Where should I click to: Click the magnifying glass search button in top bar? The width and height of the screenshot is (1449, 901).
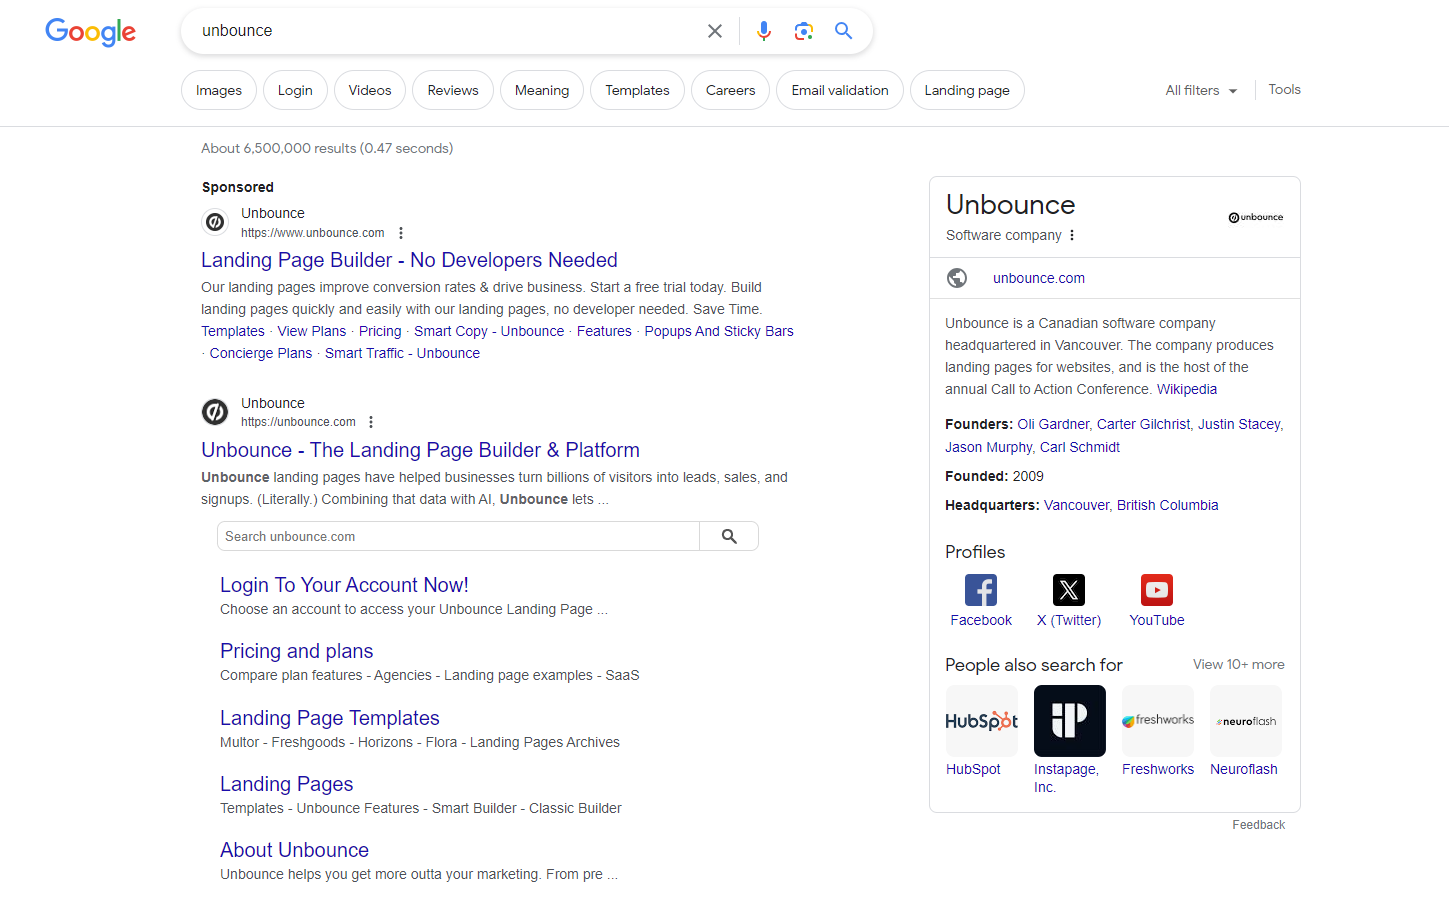pyautogui.click(x=844, y=31)
